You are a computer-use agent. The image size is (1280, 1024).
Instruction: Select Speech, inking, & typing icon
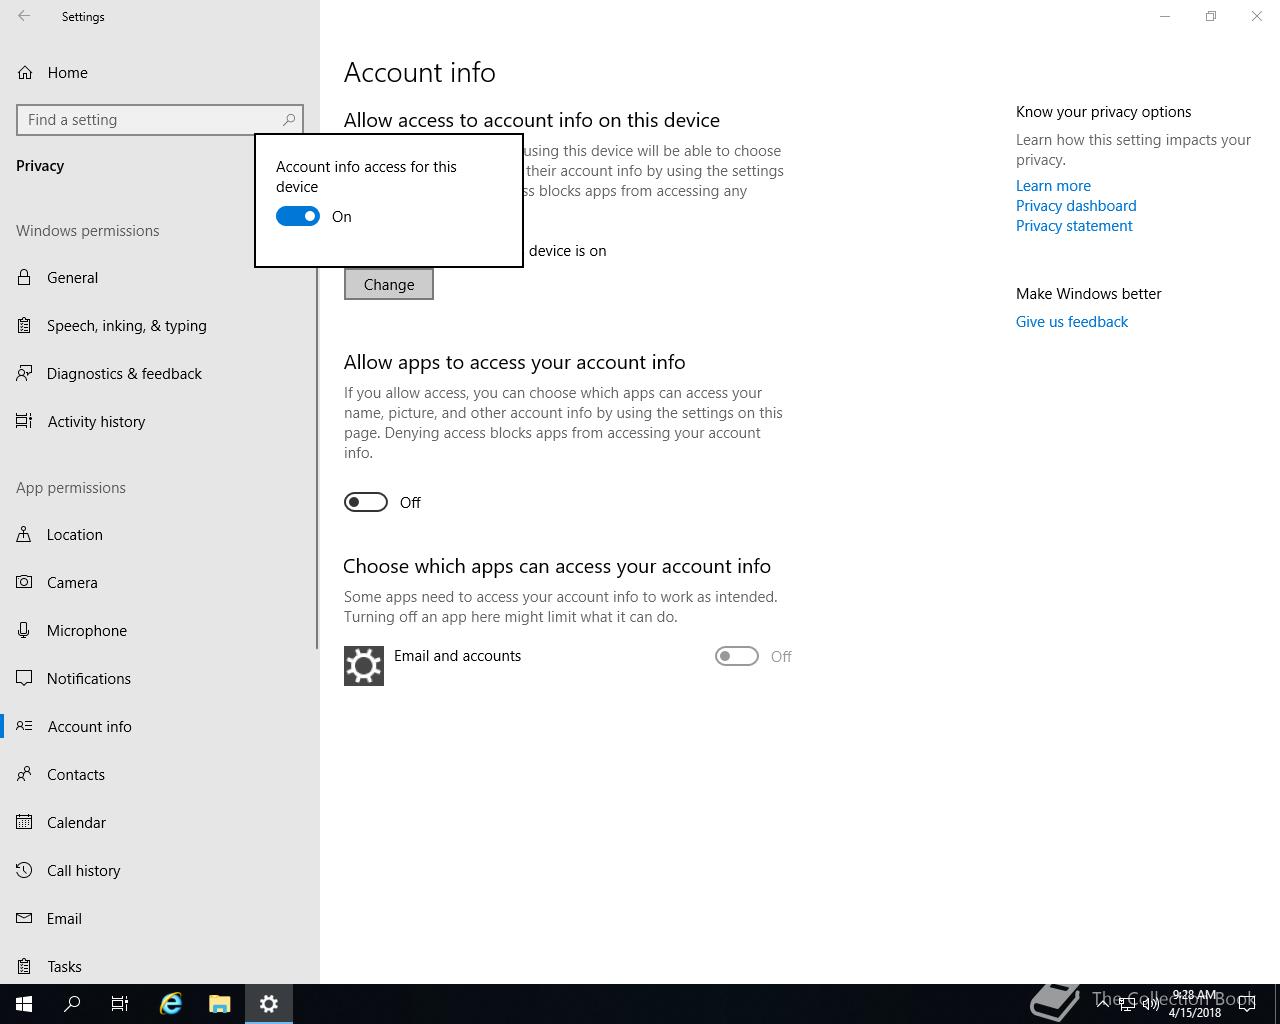pos(24,325)
